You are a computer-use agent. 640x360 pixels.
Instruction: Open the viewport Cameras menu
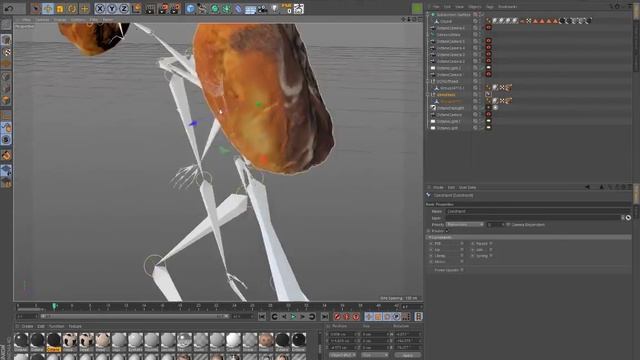coord(42,20)
